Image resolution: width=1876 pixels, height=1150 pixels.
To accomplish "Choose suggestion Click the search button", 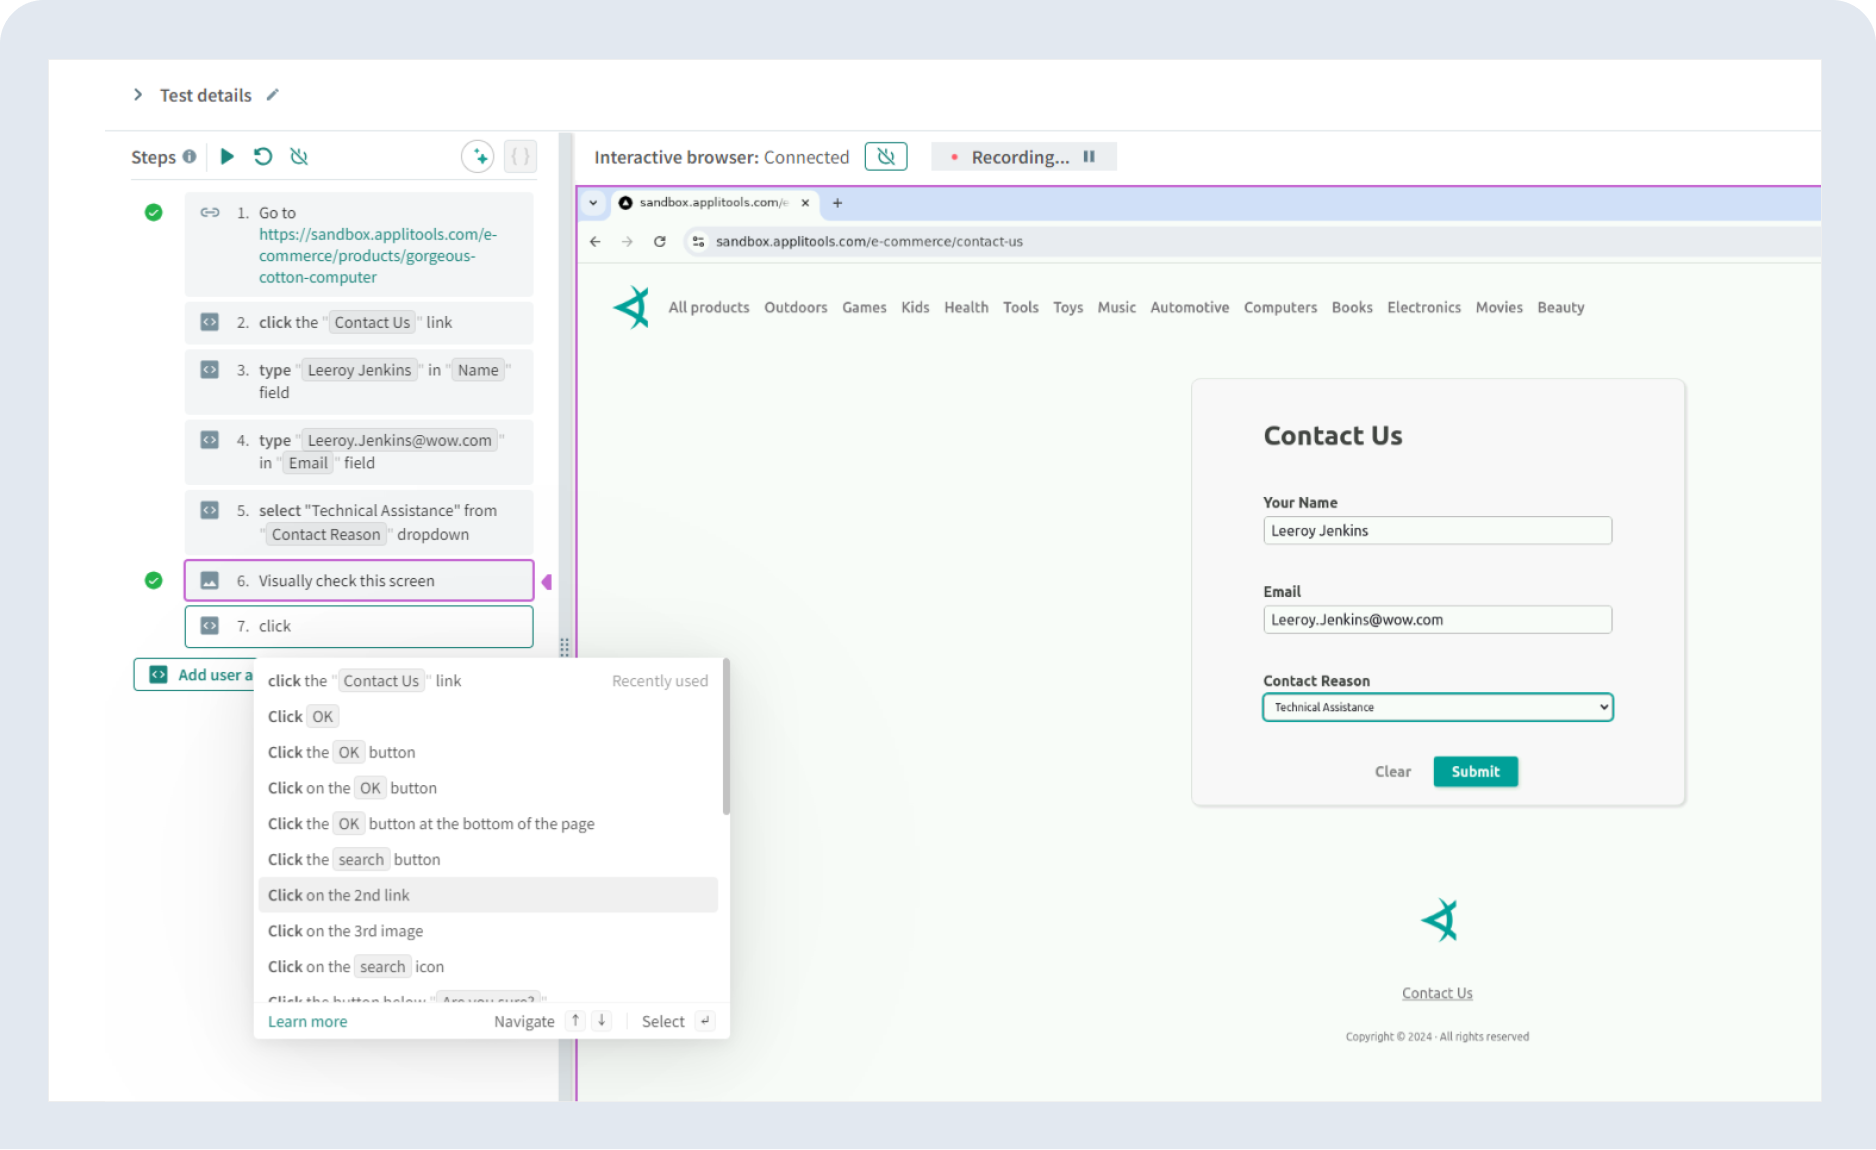I will click(488, 860).
